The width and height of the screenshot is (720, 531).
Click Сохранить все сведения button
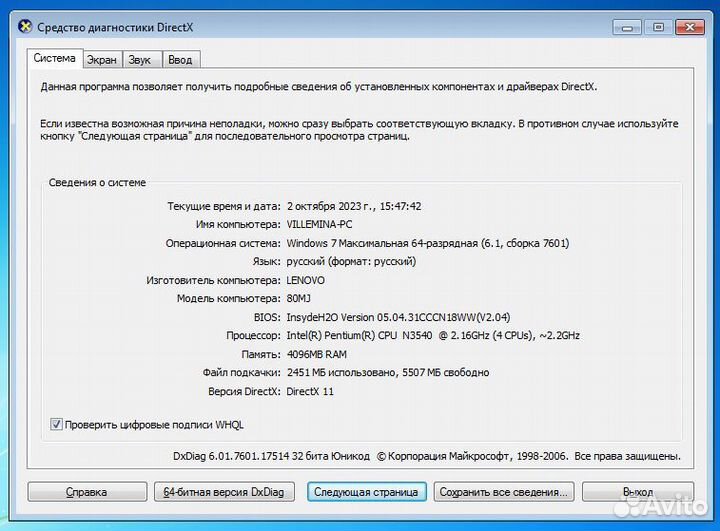point(504,492)
